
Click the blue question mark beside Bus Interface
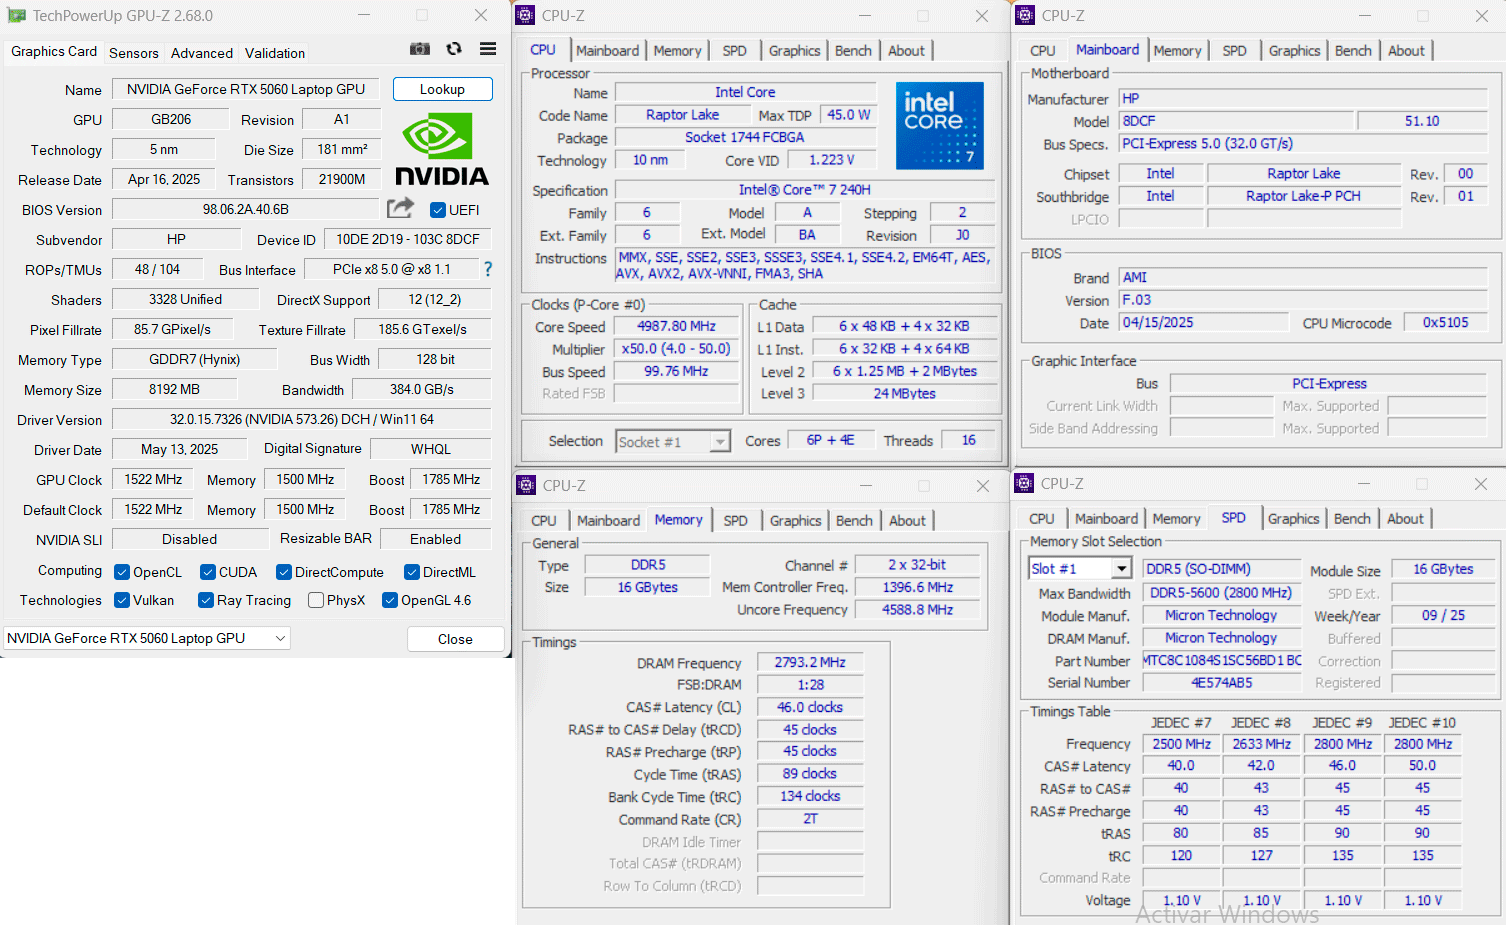coord(488,269)
